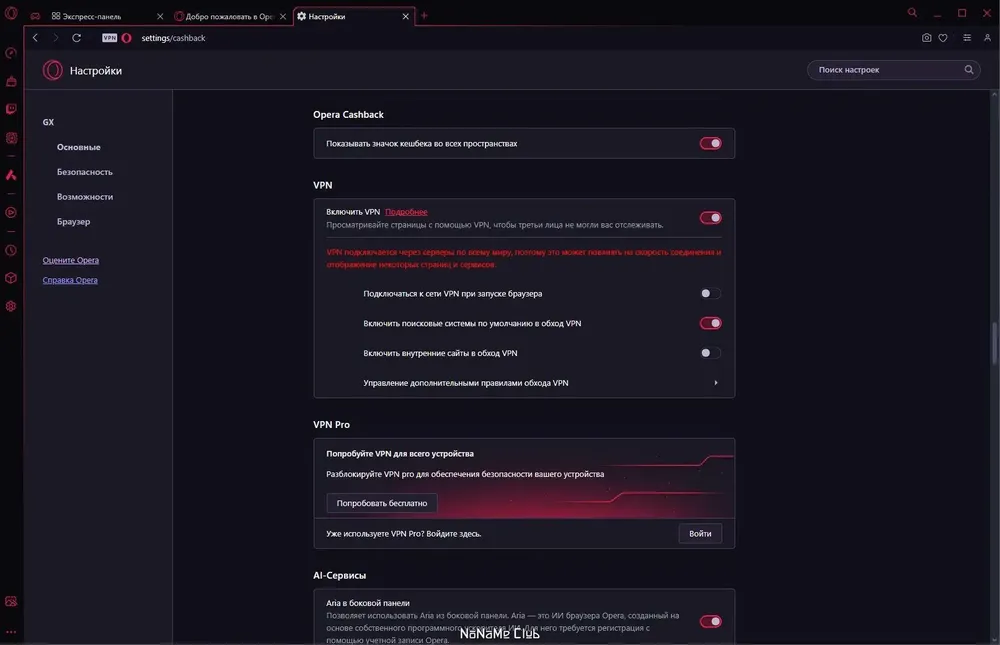Enable internal sites bypass VPN switch
The height and width of the screenshot is (645, 1000).
[710, 353]
